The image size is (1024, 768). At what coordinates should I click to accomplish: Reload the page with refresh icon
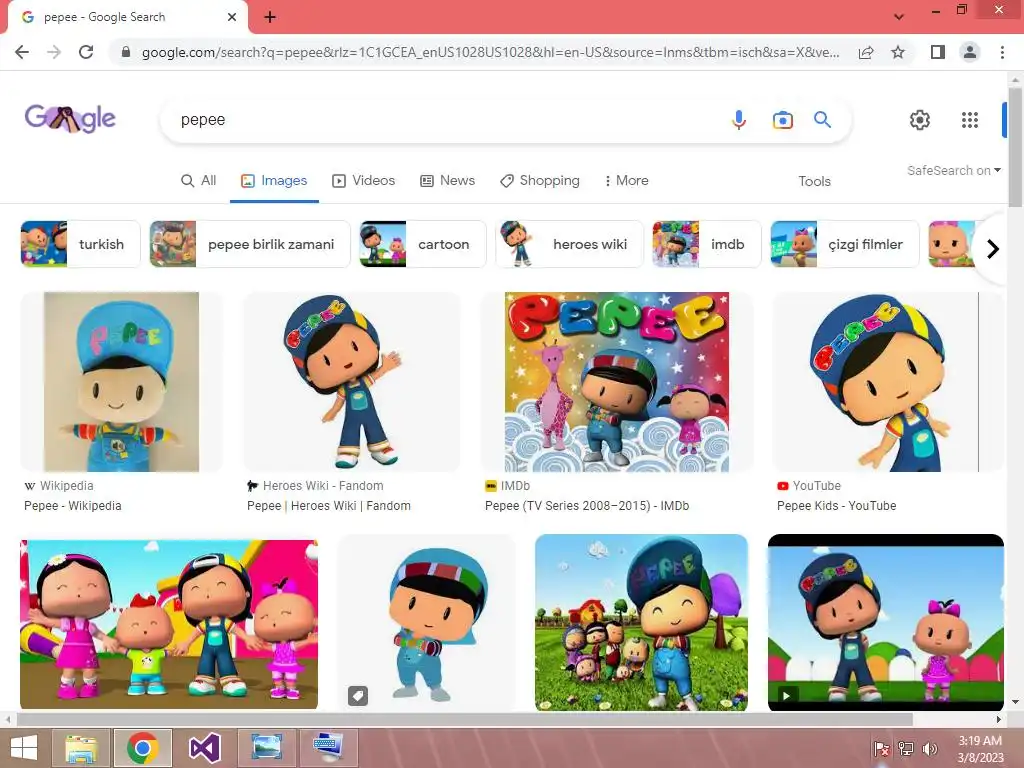point(86,52)
